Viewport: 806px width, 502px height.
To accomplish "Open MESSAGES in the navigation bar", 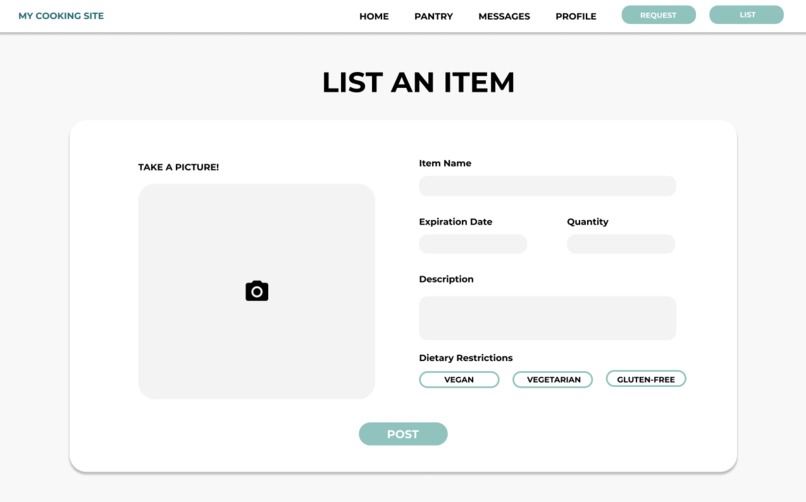I will (504, 16).
